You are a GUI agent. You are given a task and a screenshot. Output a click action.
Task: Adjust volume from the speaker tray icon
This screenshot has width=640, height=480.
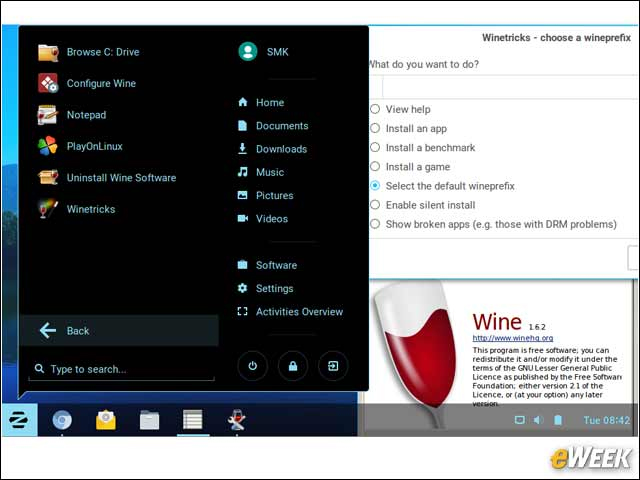coord(539,420)
